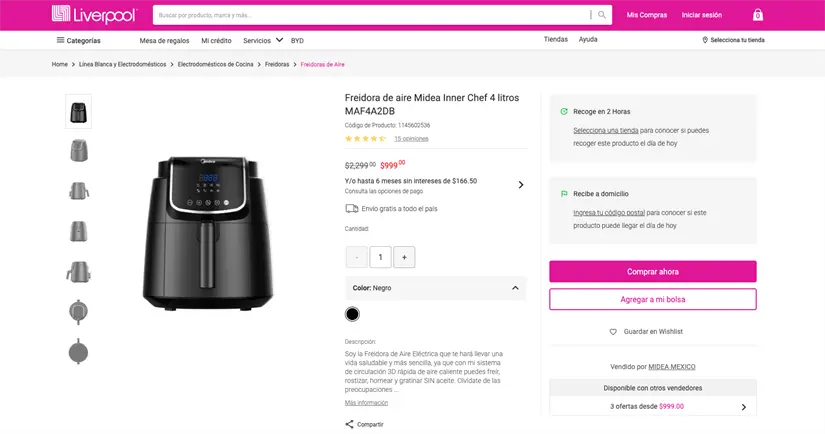Click the Comprar ahora button

[652, 271]
